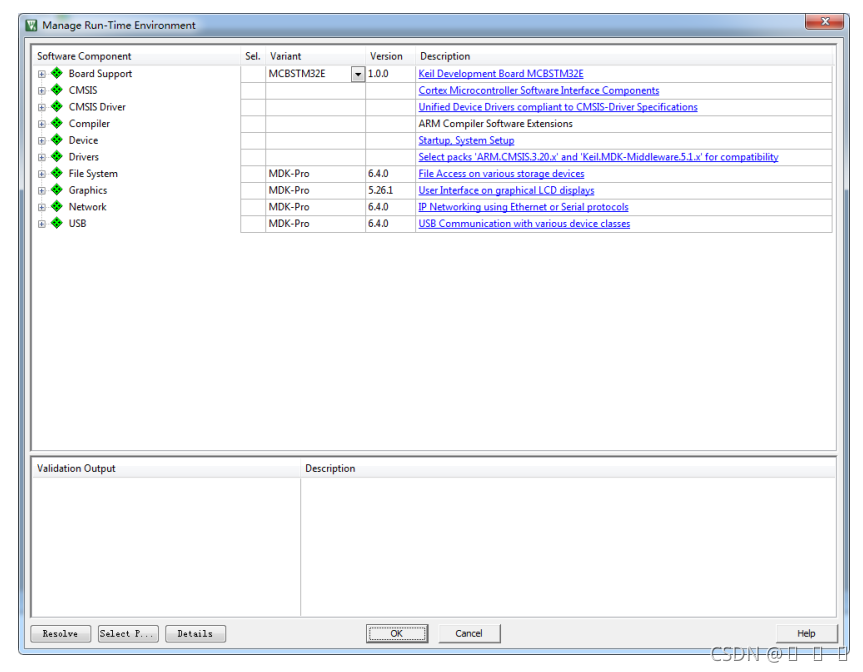Click the green diamond icon next to Graphics
Image resolution: width=863 pixels, height=672 pixels.
56,190
